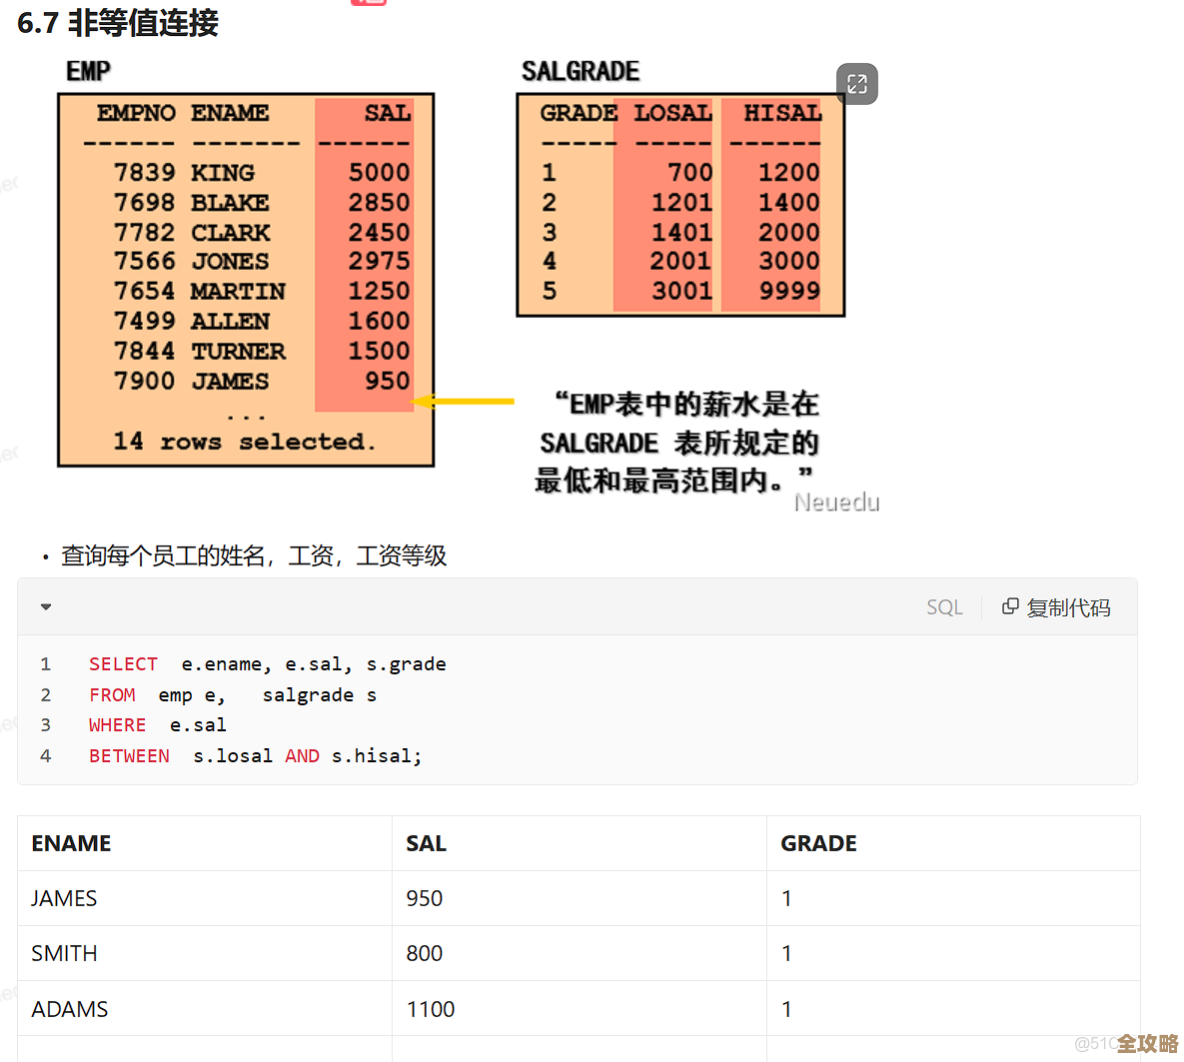
Task: Select the heading 6.7 非等值连接
Action: pyautogui.click(x=117, y=23)
